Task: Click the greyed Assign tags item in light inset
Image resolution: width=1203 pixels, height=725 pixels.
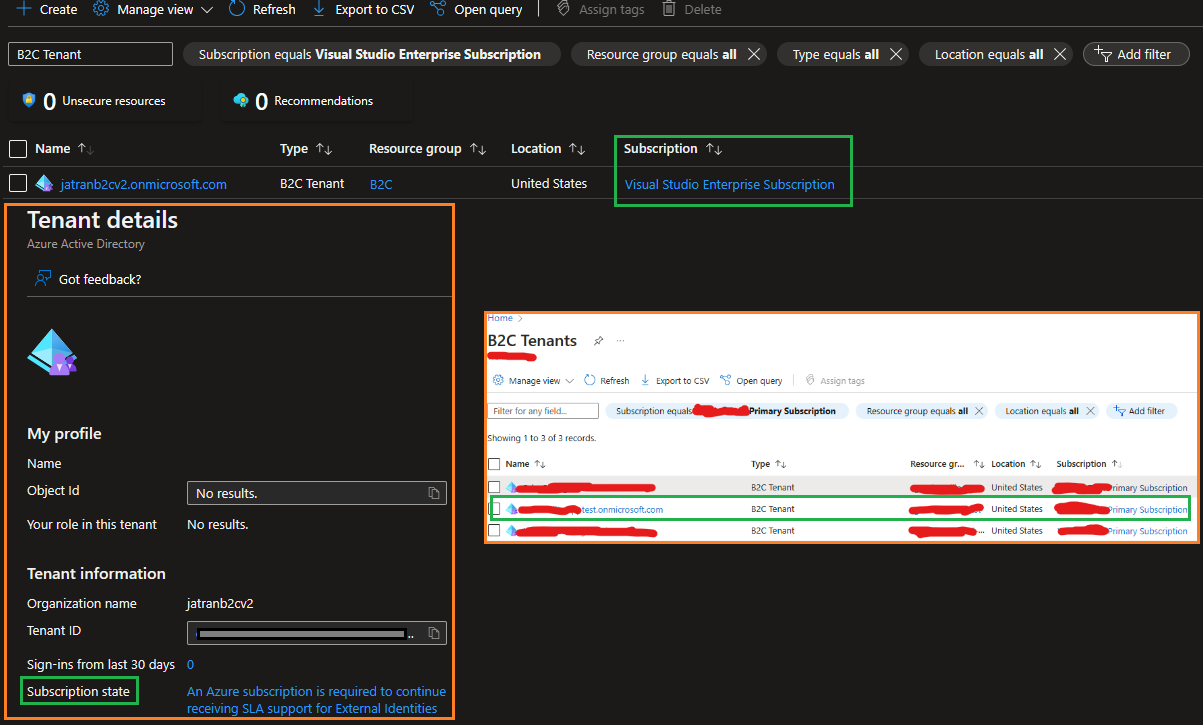Action: [x=835, y=381]
